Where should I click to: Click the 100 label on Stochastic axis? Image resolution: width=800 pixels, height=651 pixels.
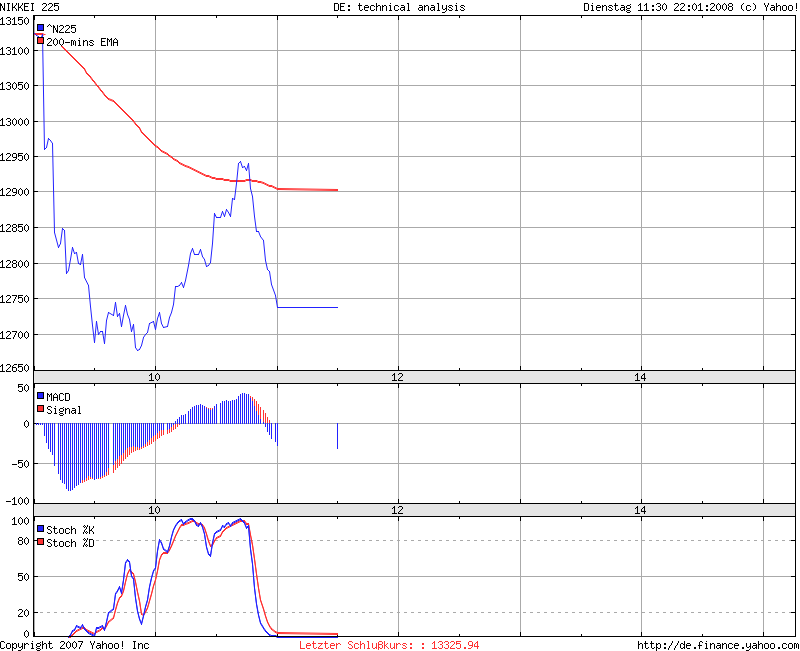[21, 521]
